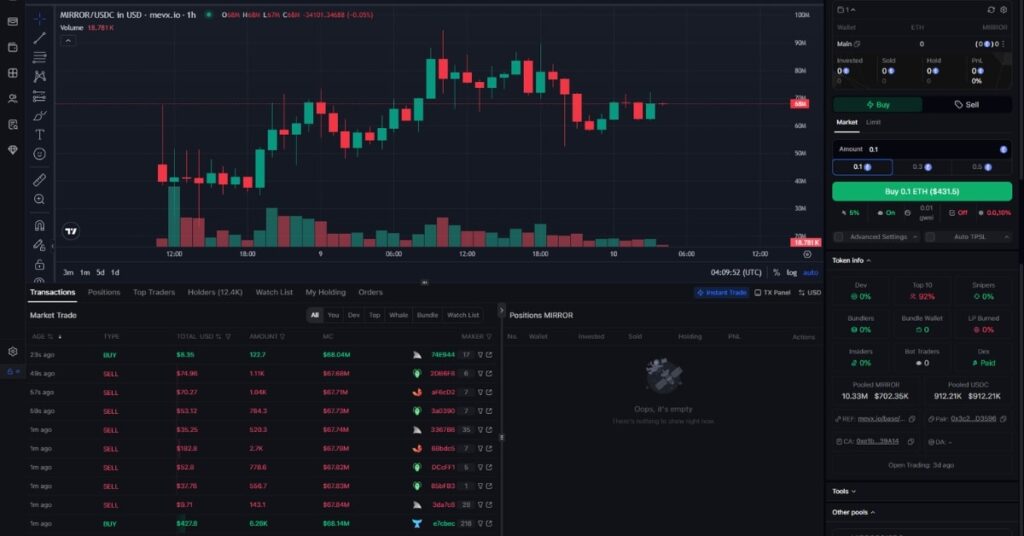Select the XABCD pattern tool
The image size is (1024, 536).
[40, 76]
